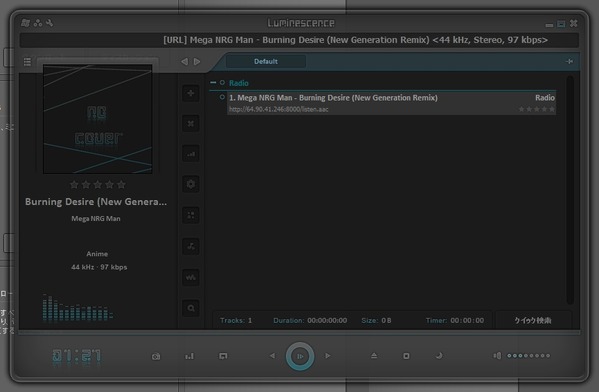This screenshot has height=392, width=599.
Task: Collapse the Radio group in playlist
Action: point(213,83)
